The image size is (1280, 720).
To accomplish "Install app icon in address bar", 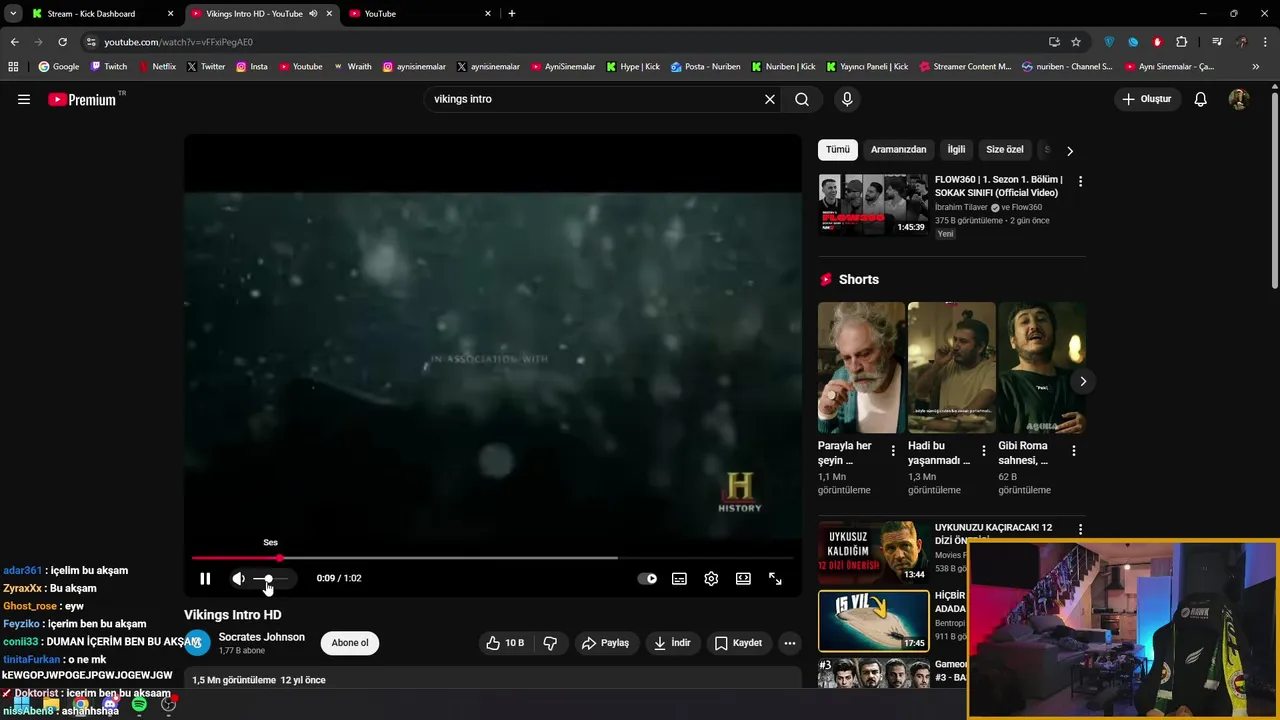I will tap(1054, 42).
